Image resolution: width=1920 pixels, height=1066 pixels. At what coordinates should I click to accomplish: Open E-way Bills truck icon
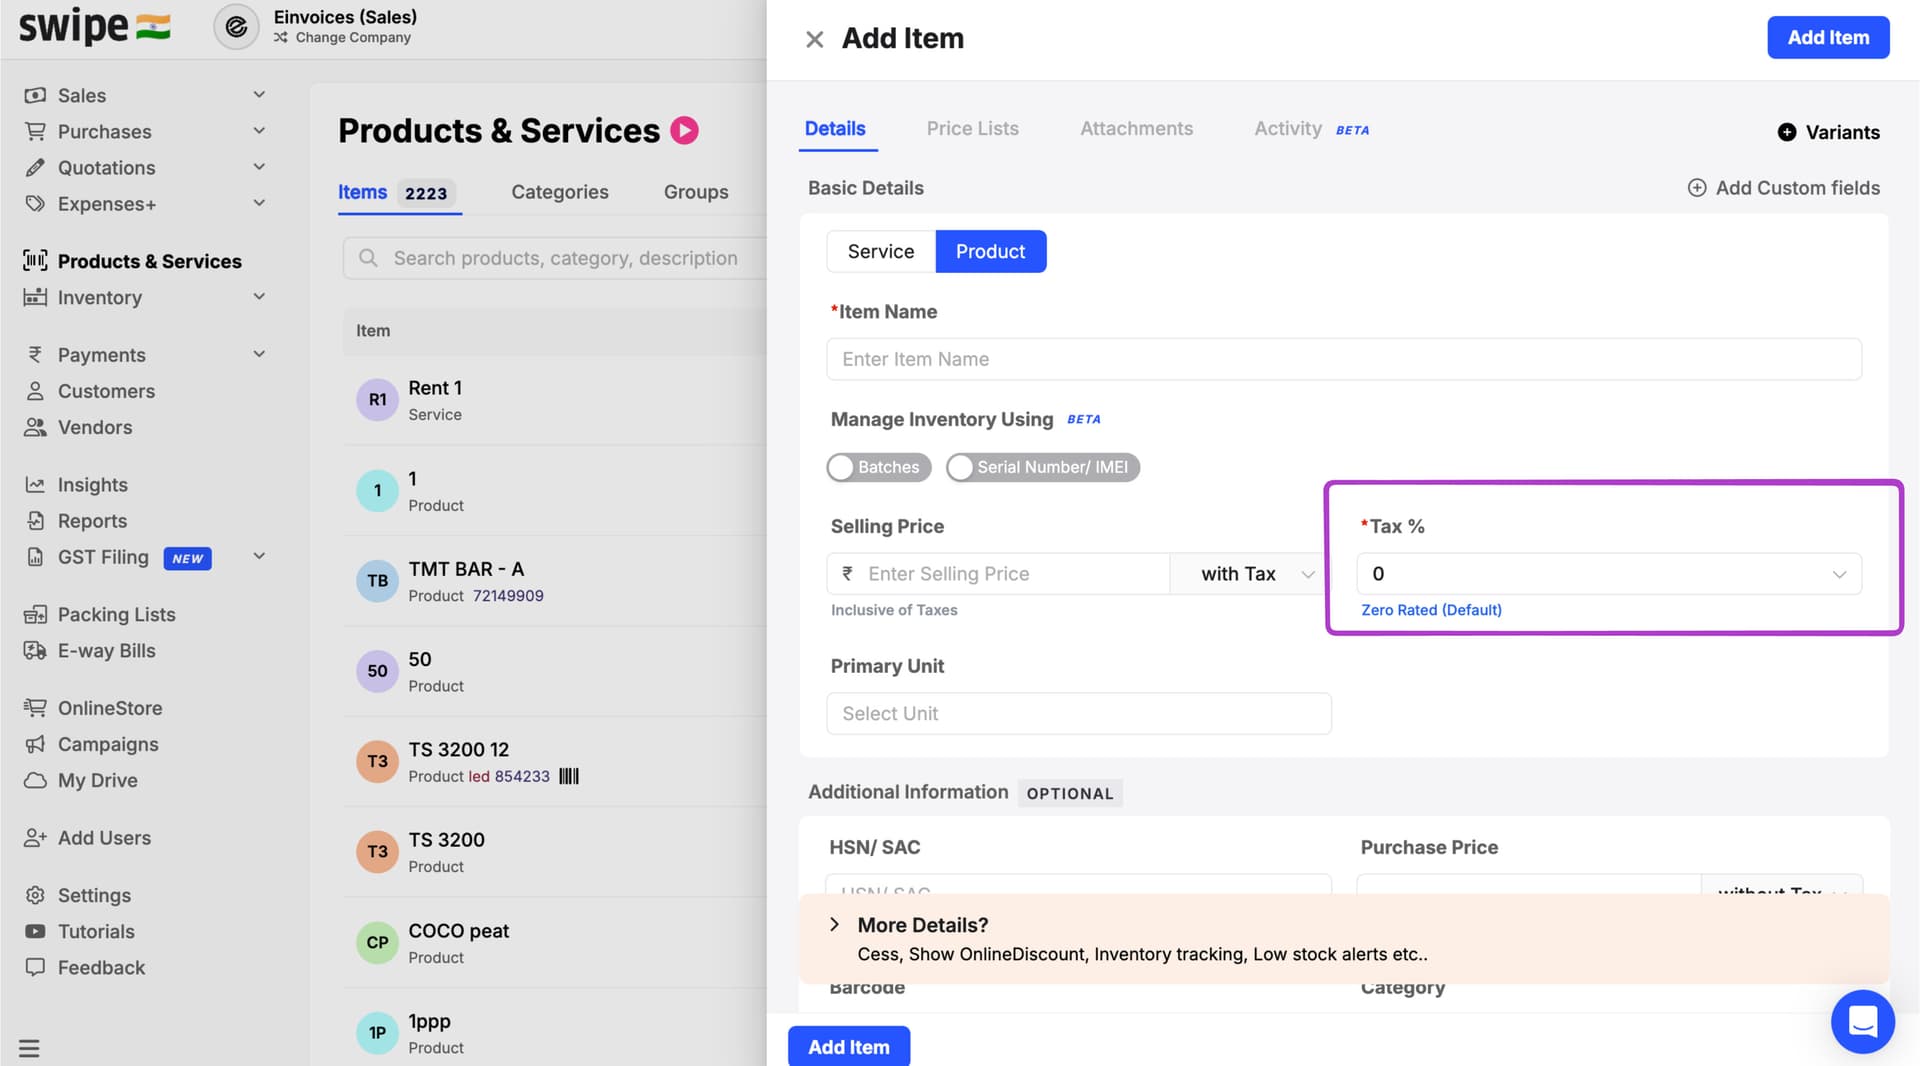tap(35, 651)
